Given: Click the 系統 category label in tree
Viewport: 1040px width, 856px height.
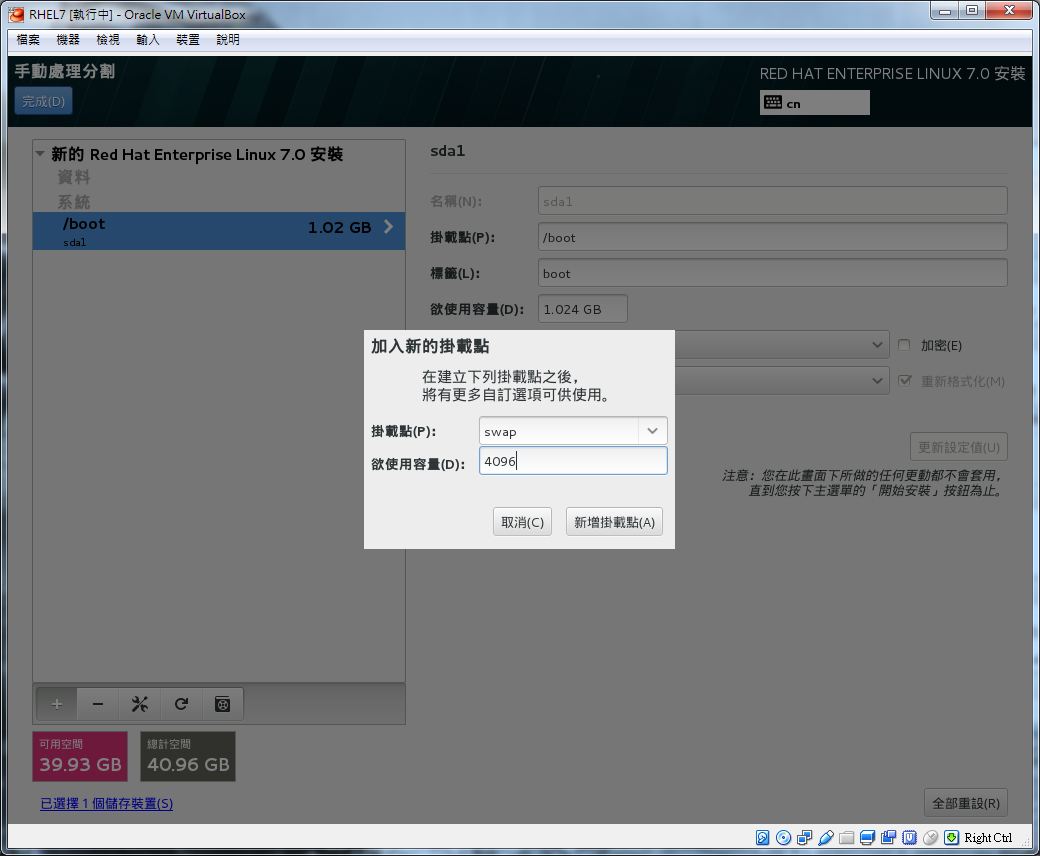Looking at the screenshot, I should (74, 202).
